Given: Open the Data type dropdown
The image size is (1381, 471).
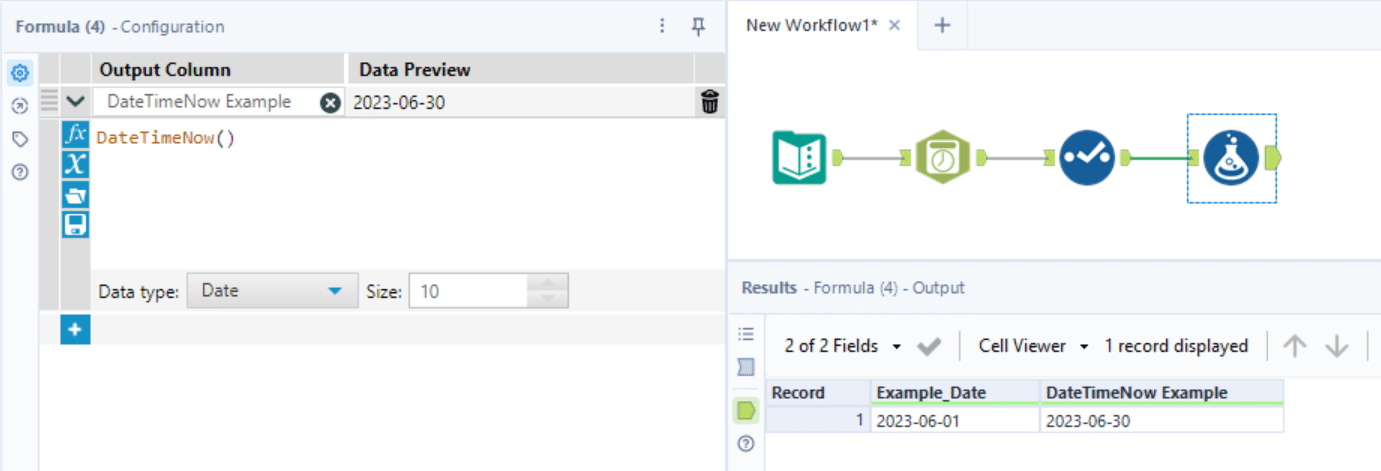Looking at the screenshot, I should [271, 291].
